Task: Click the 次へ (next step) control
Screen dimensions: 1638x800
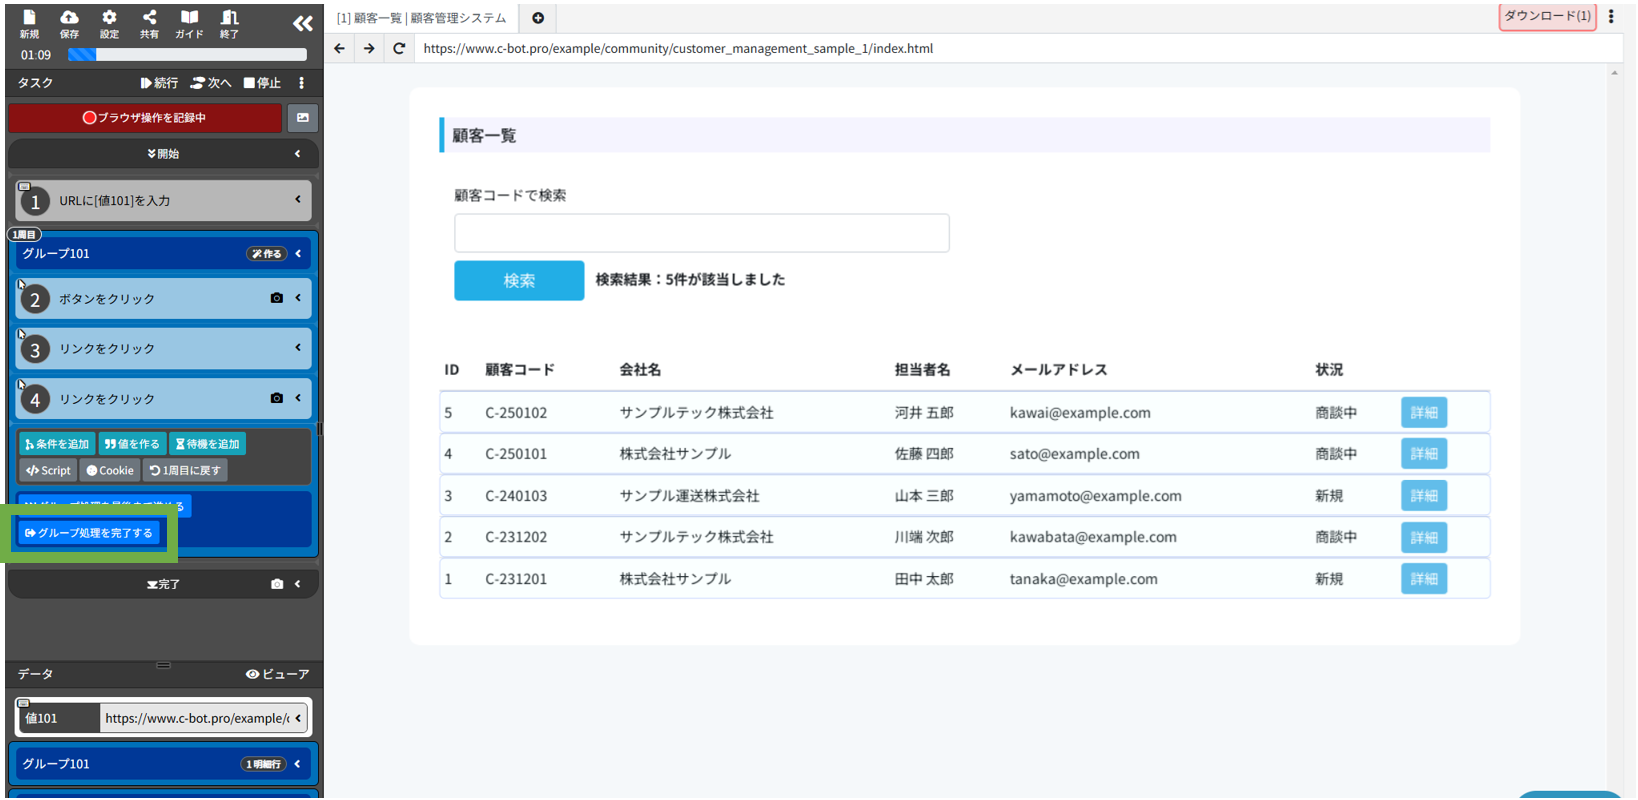Action: click(211, 83)
